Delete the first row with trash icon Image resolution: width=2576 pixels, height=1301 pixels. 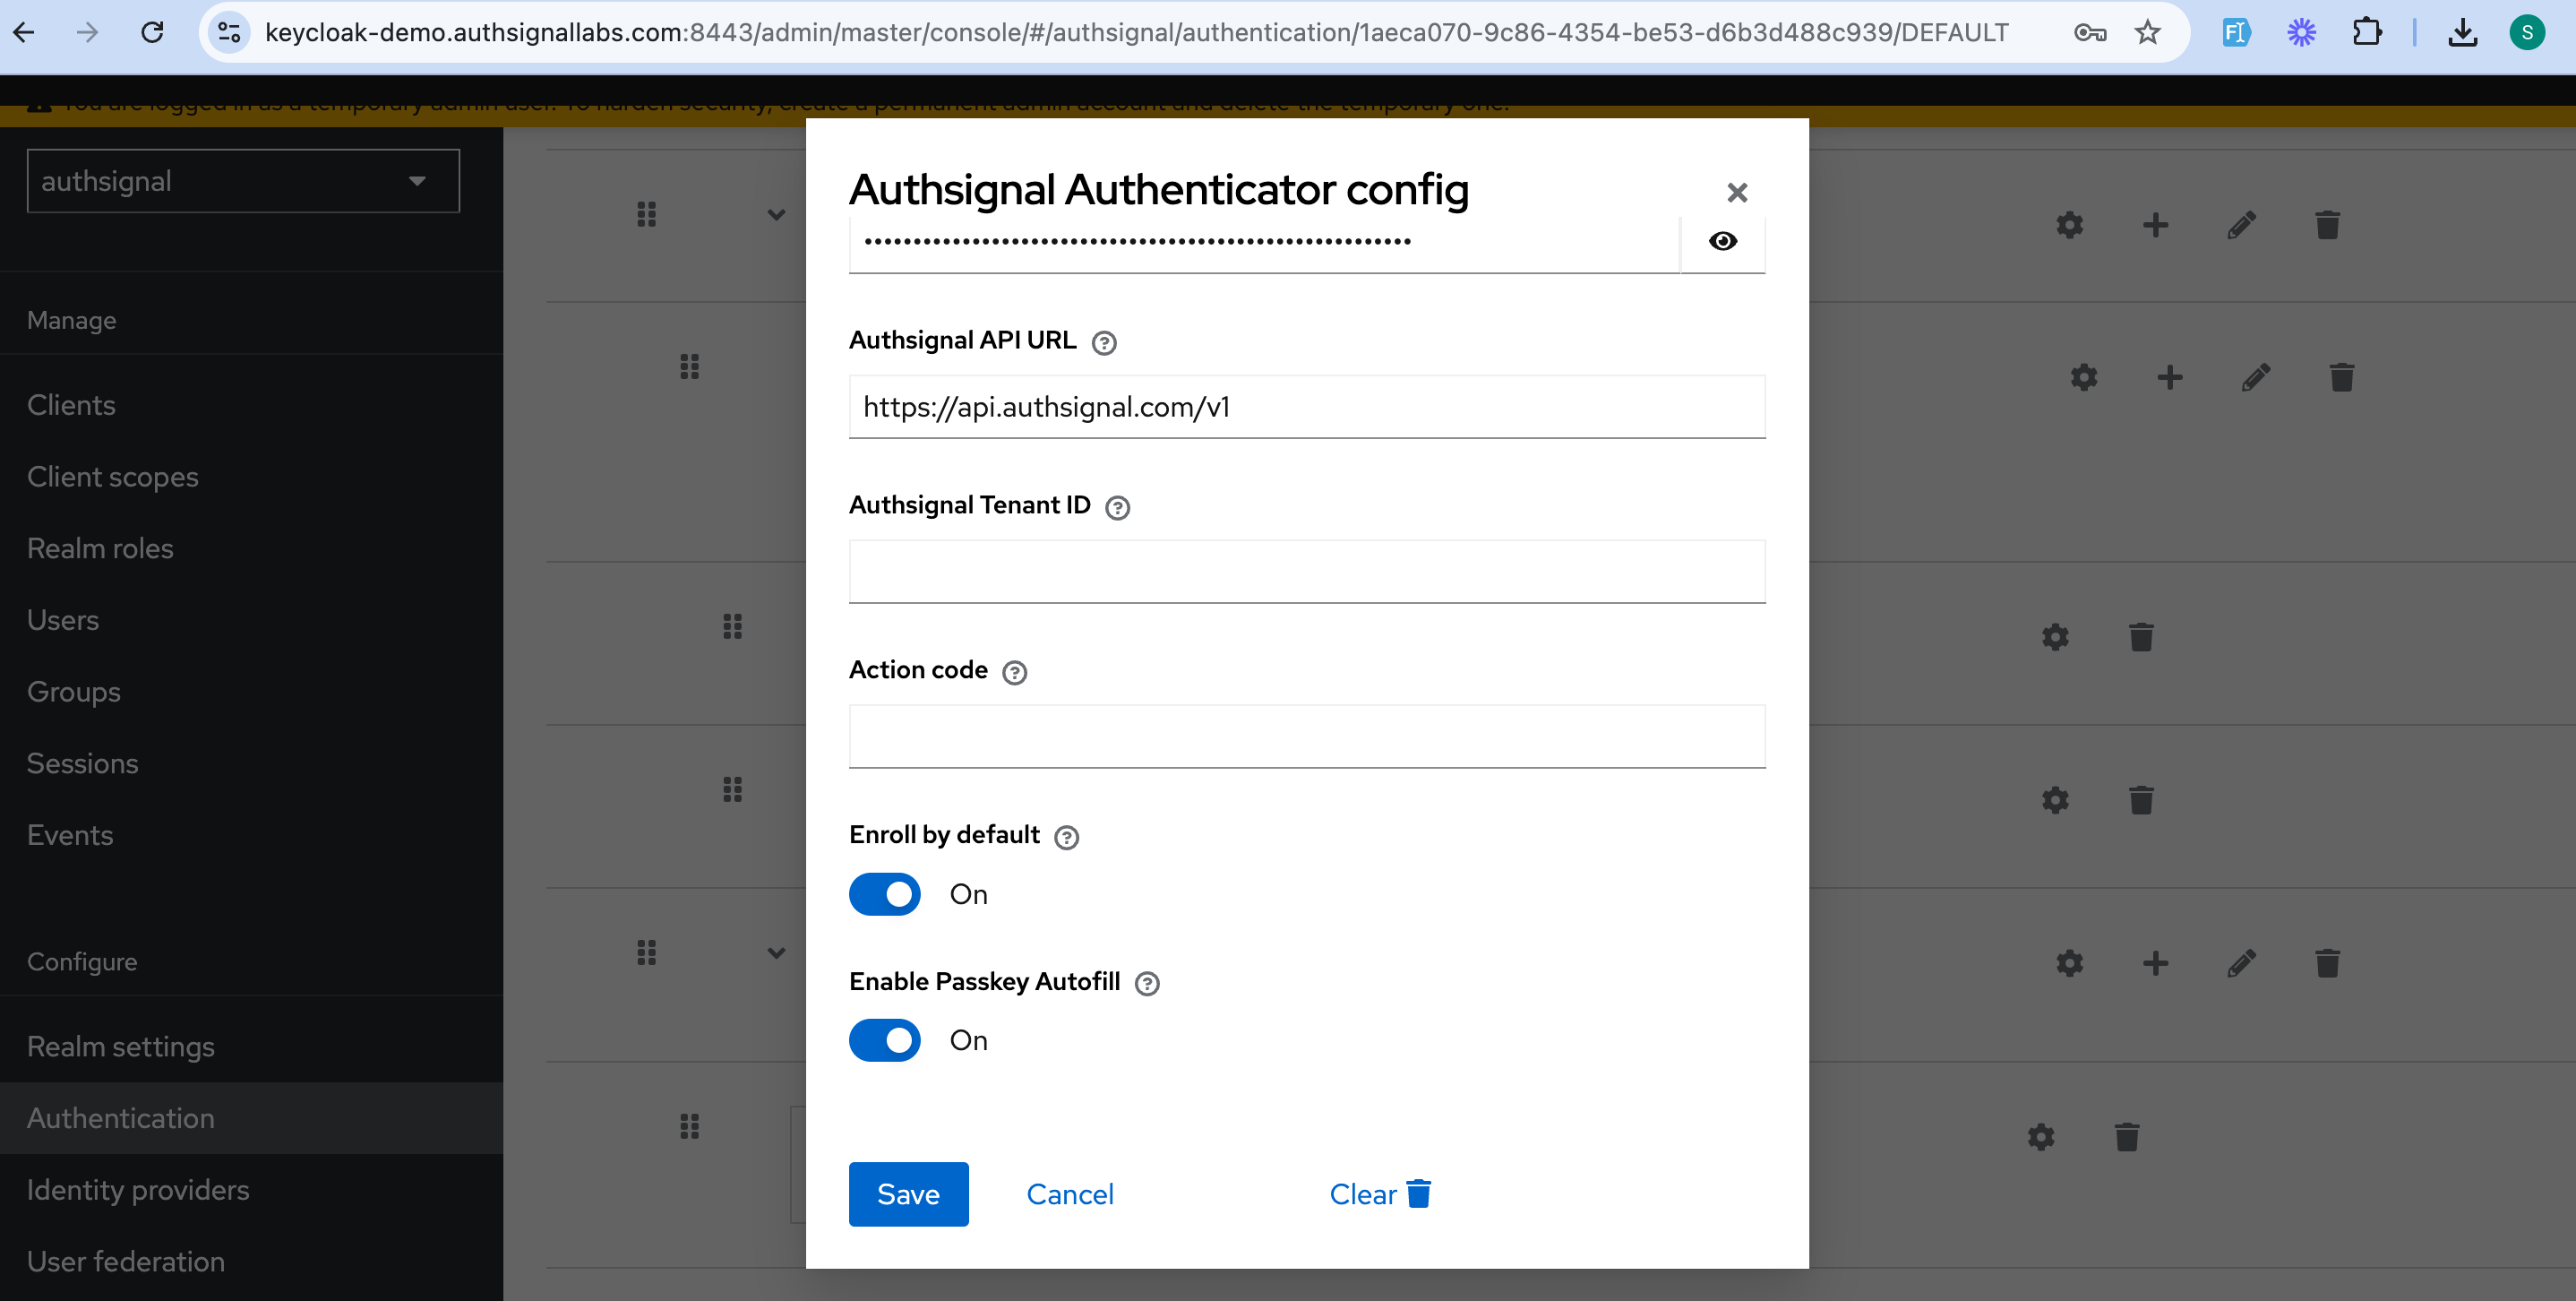click(x=2327, y=225)
